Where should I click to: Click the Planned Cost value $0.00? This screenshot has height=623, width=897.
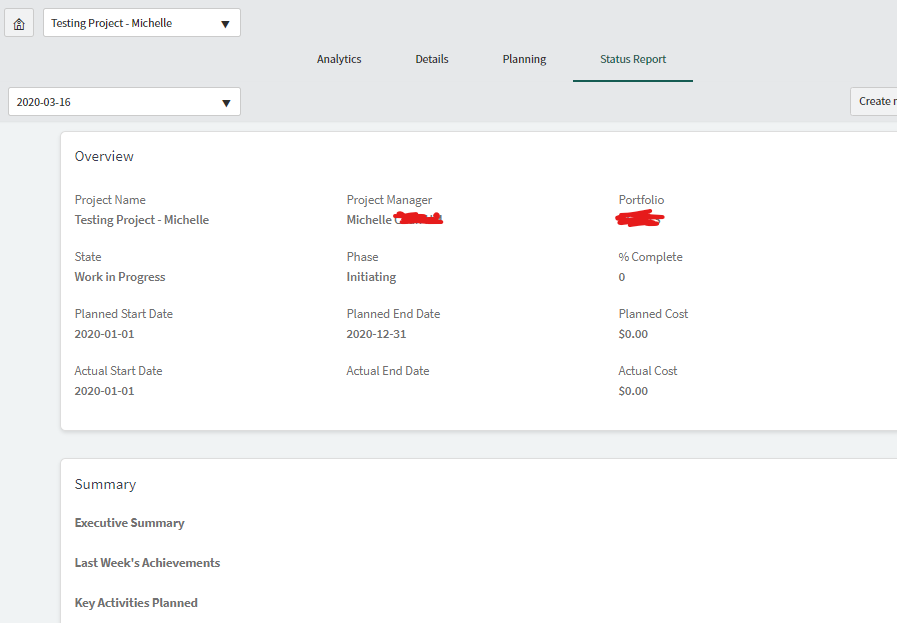coord(632,333)
